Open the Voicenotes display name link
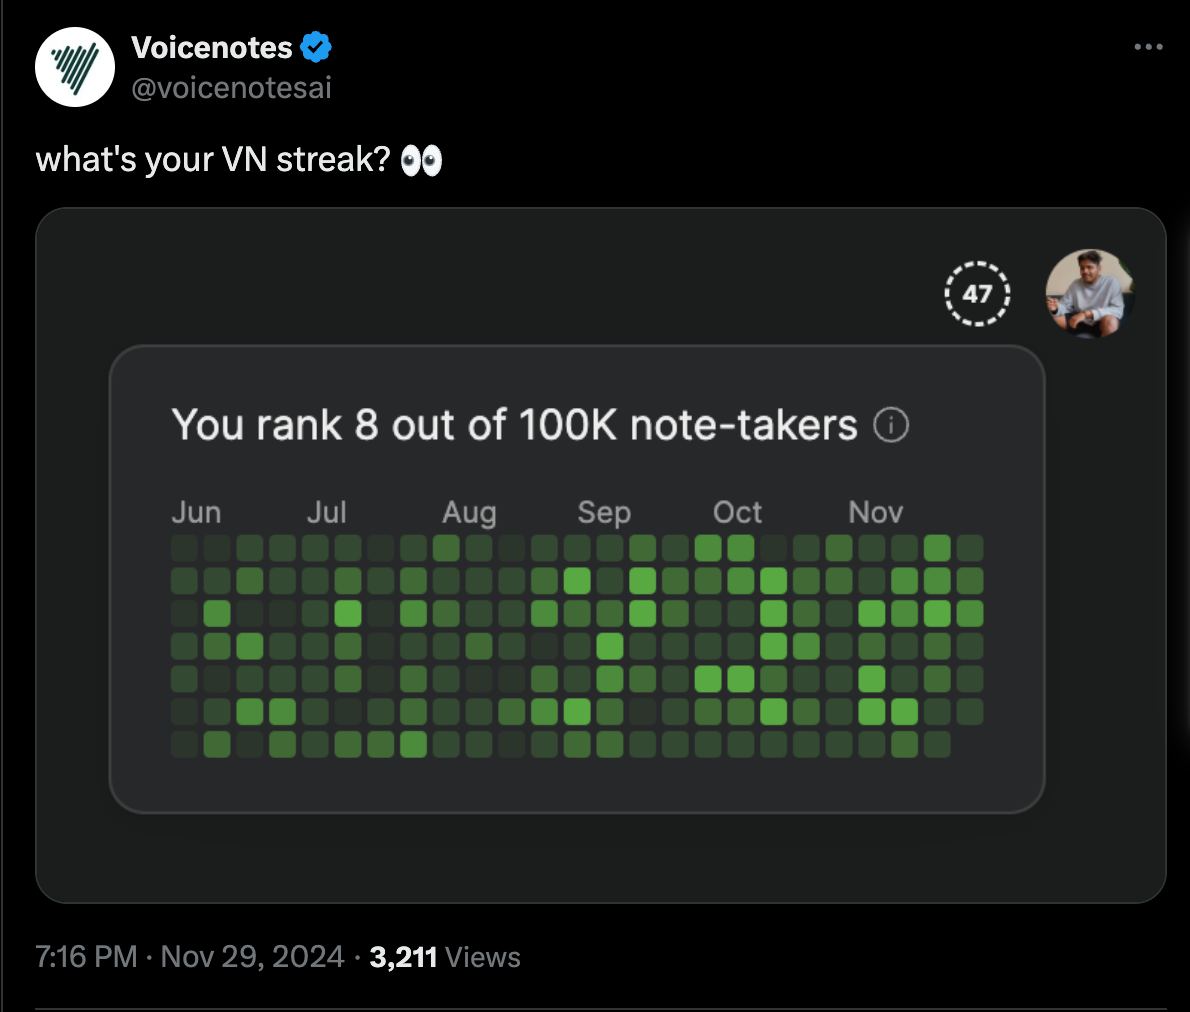Screen dimensions: 1190x1012 coord(212,47)
